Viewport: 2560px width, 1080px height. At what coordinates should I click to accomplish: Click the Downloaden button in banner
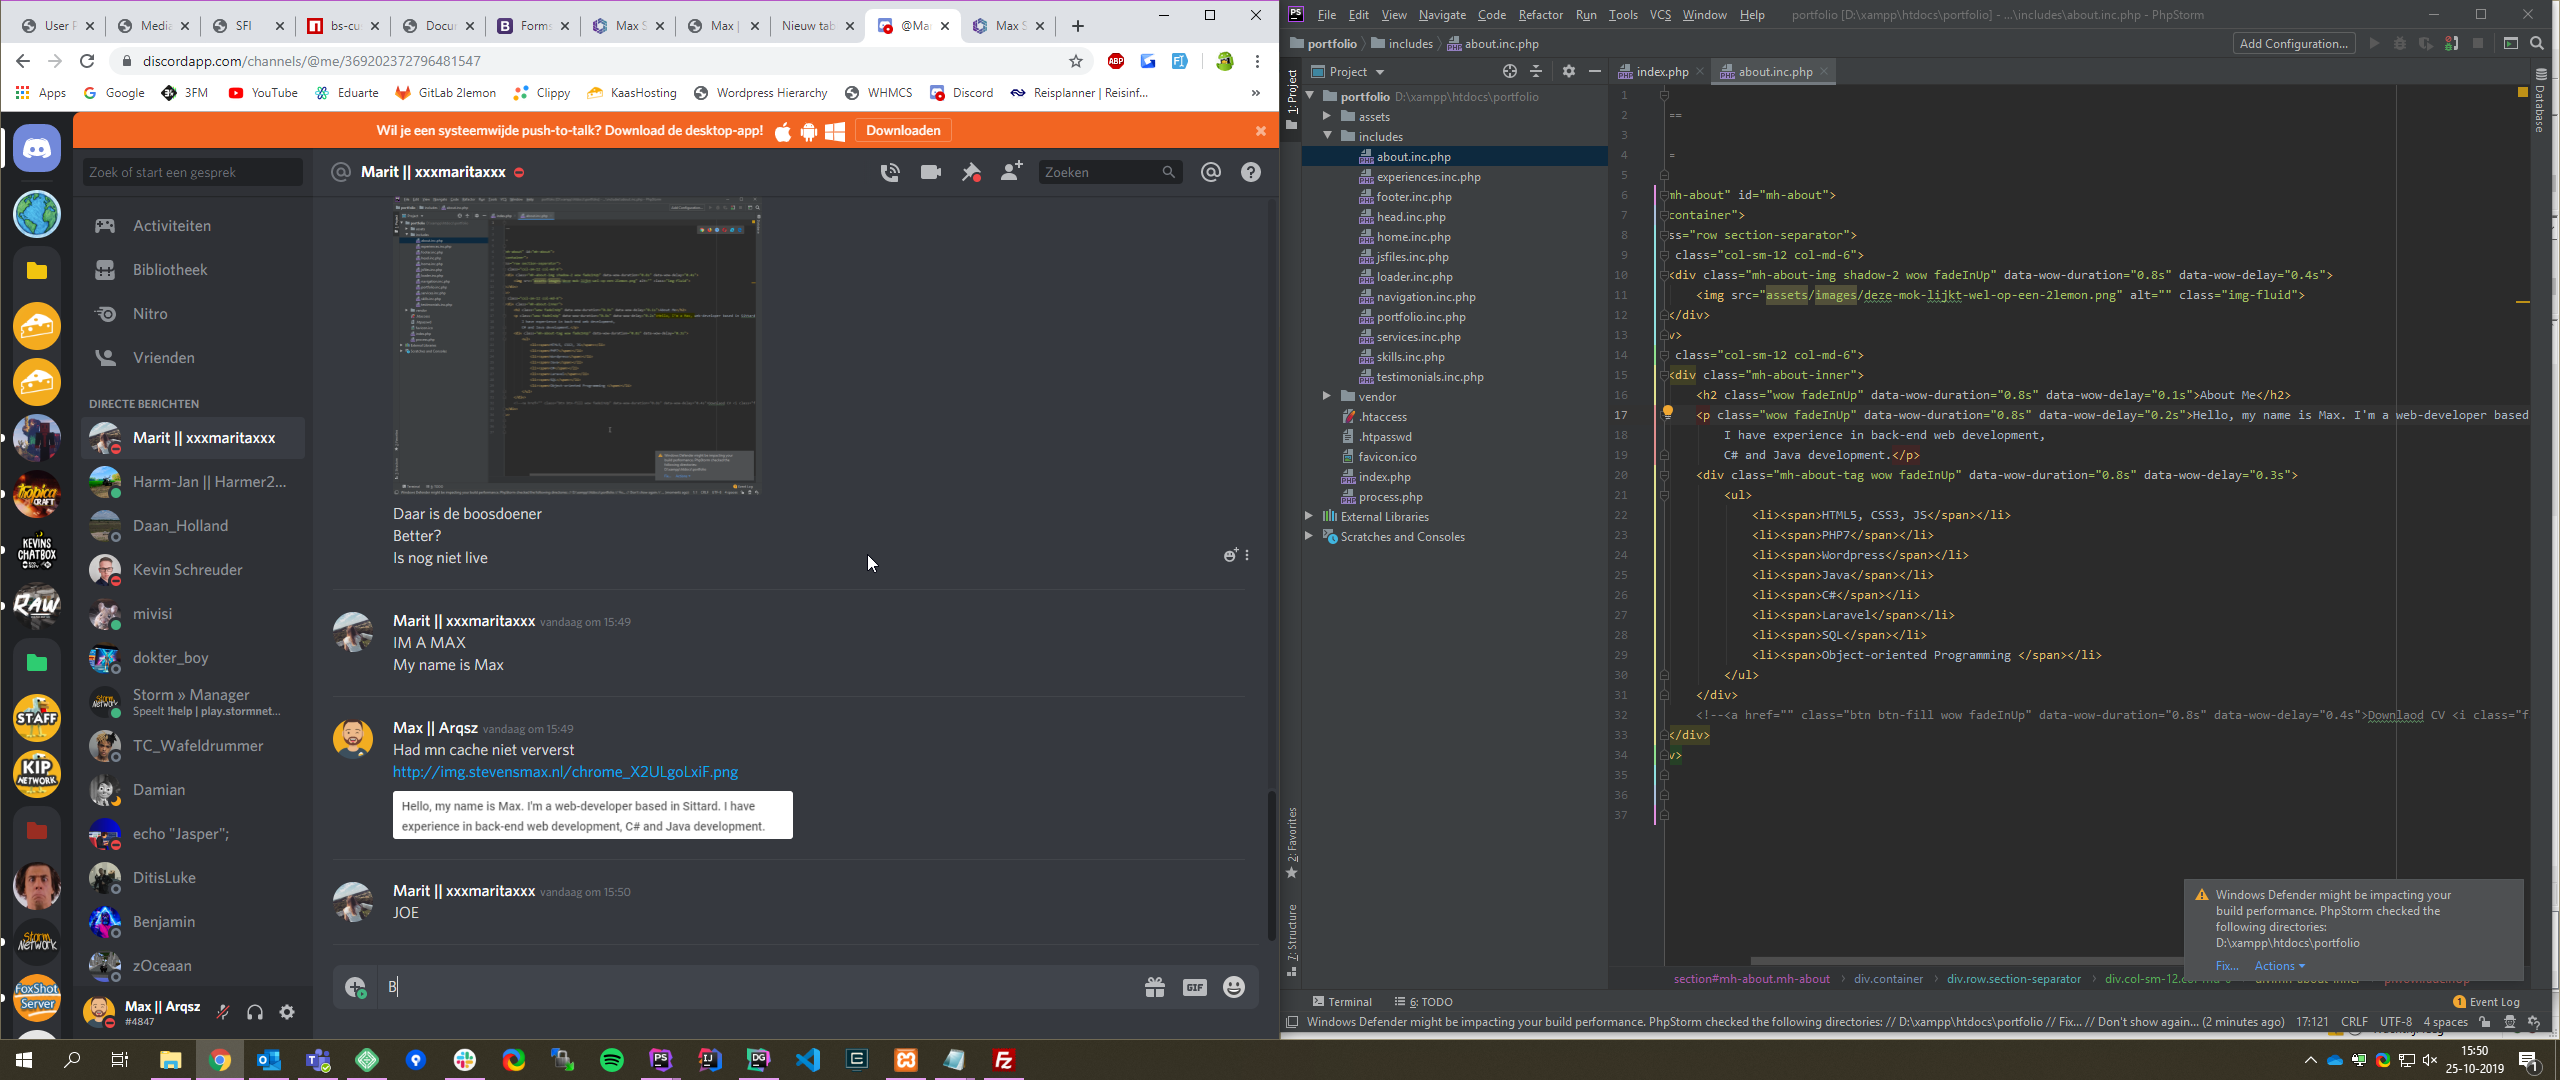click(902, 130)
